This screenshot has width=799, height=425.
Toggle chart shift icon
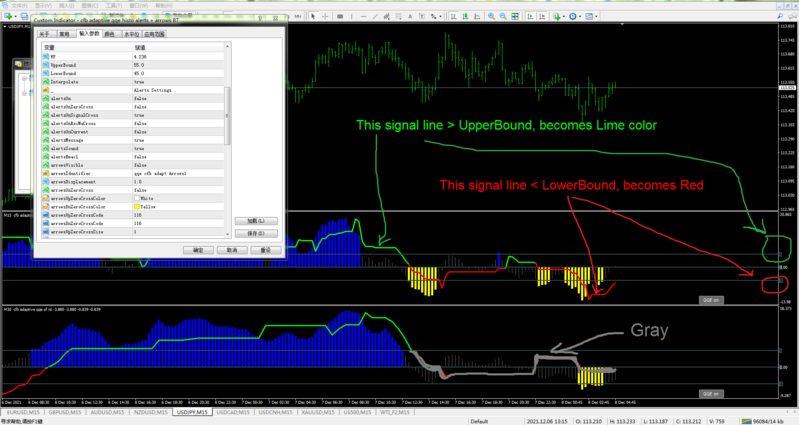click(x=542, y=16)
